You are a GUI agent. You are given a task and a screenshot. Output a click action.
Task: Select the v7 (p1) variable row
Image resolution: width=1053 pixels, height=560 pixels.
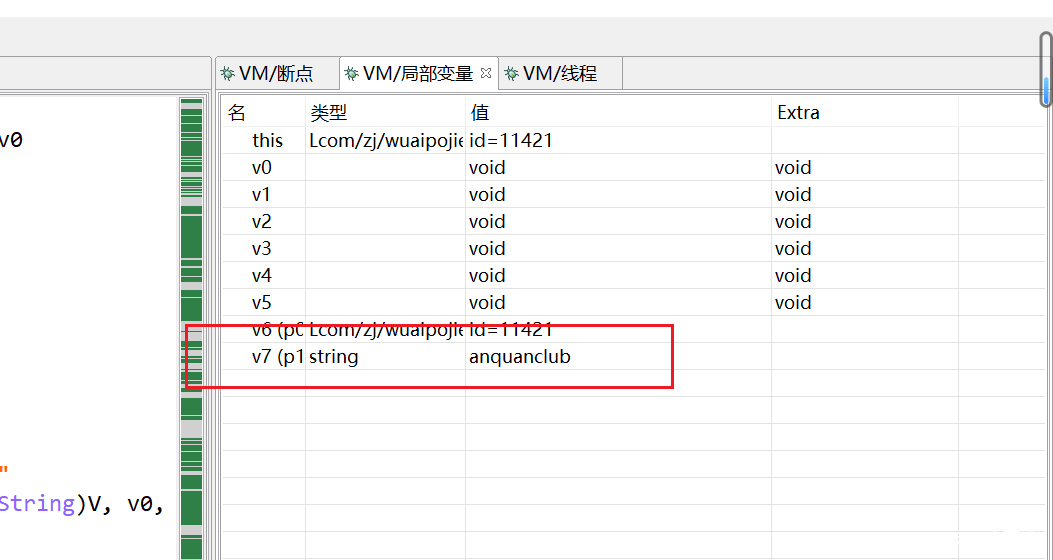[x=277, y=357]
